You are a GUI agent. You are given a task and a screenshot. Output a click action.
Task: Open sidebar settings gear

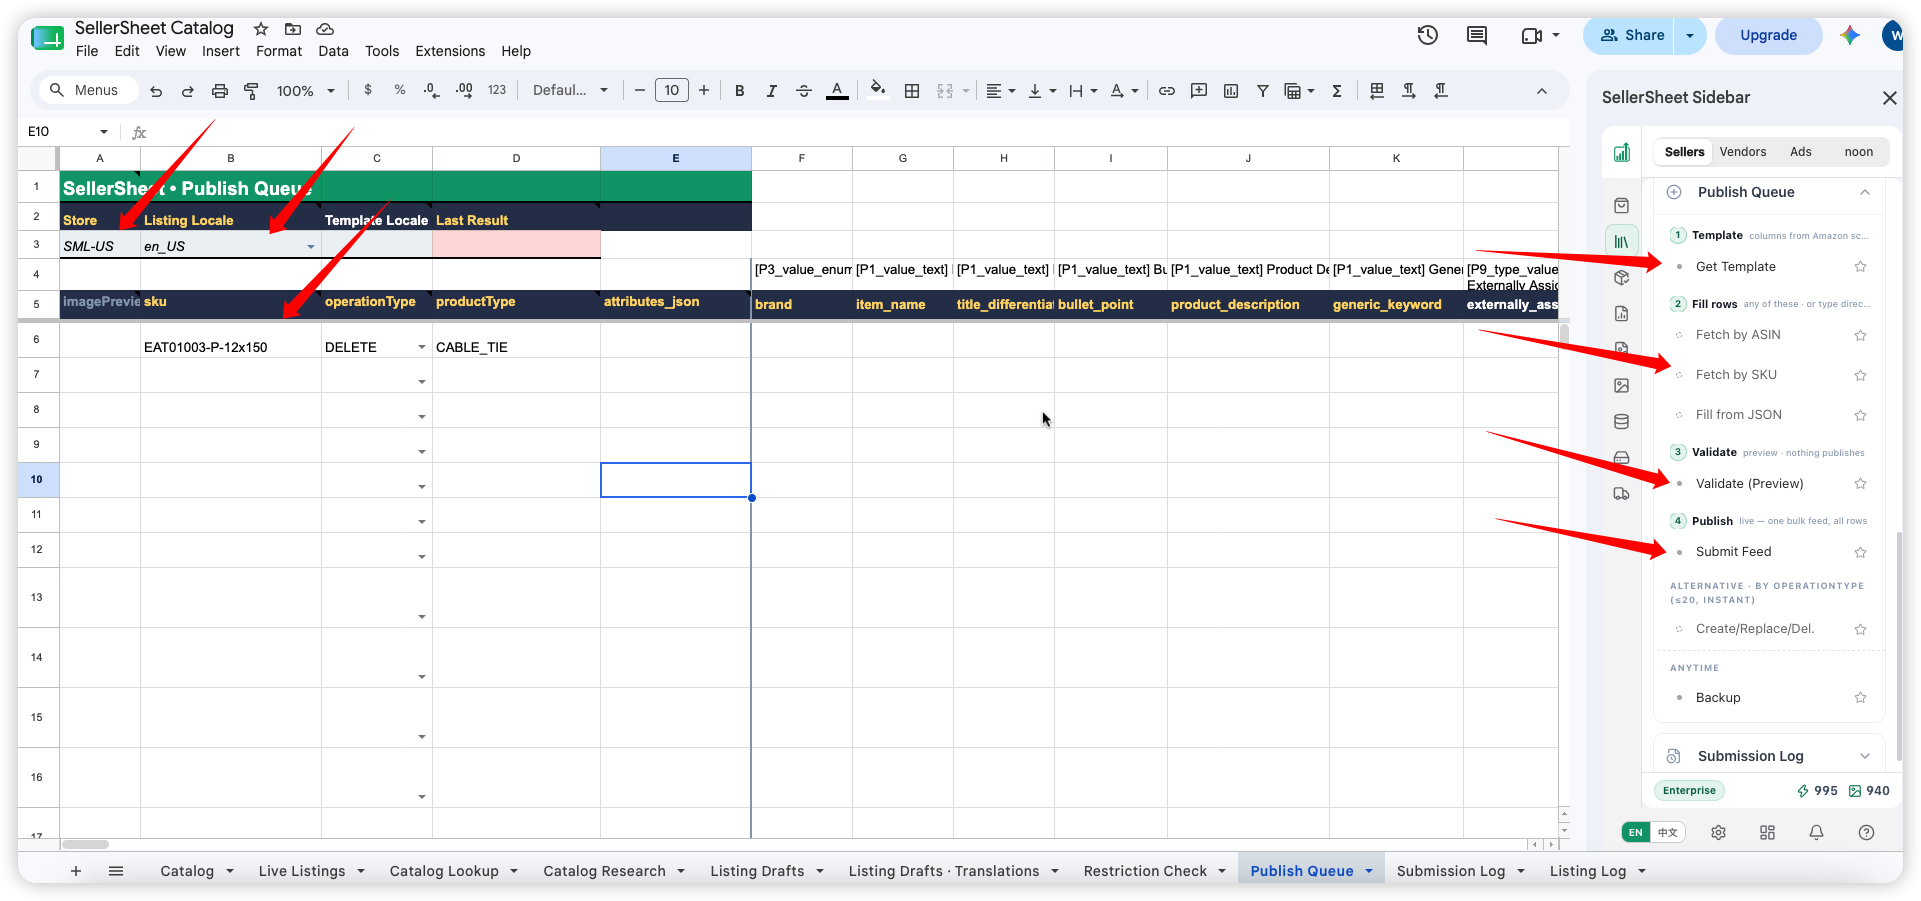[x=1719, y=832]
